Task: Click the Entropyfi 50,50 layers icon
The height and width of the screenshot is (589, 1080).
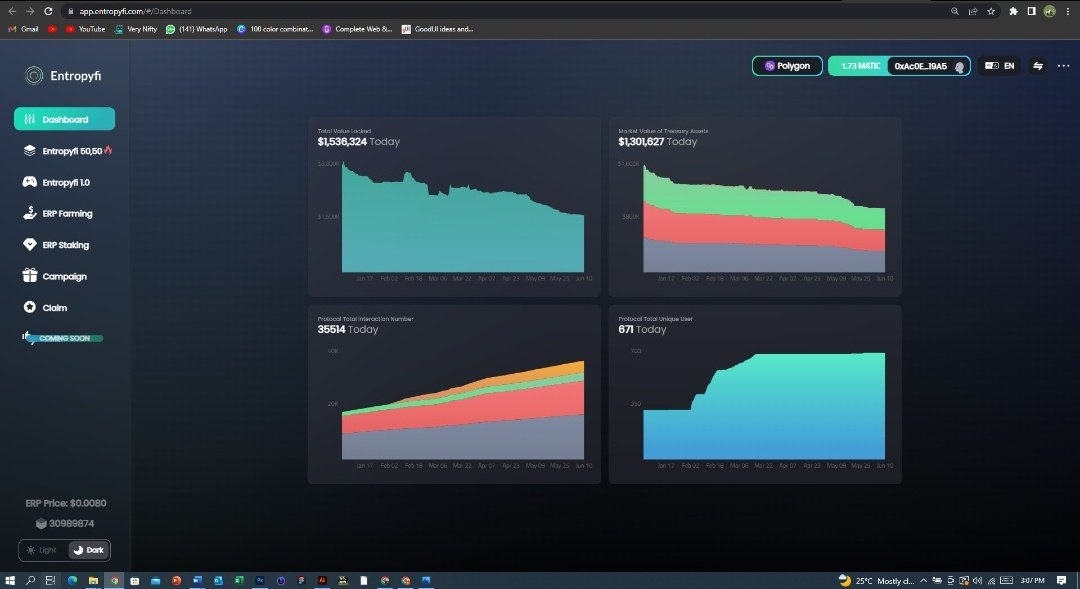Action: coord(30,150)
